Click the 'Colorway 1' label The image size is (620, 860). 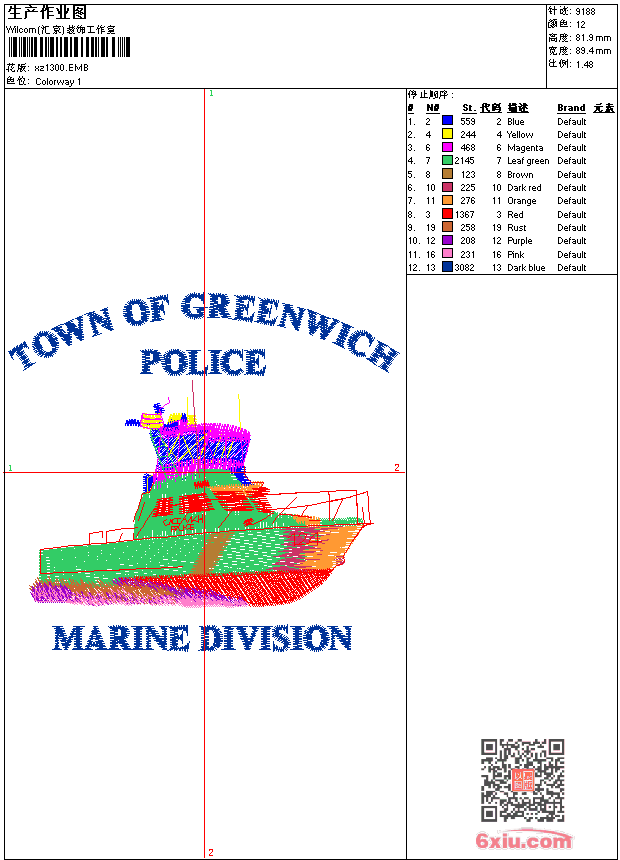[x=58, y=82]
